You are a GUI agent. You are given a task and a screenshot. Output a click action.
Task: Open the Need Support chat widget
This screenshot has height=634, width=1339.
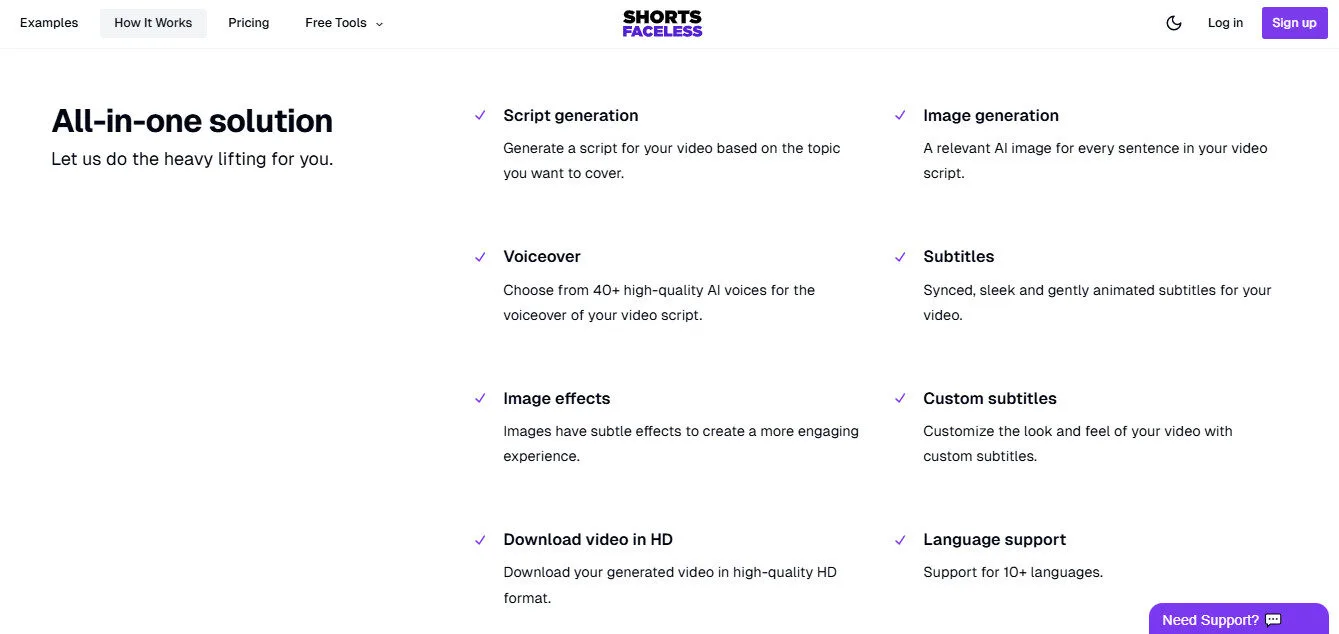pyautogui.click(x=1238, y=619)
